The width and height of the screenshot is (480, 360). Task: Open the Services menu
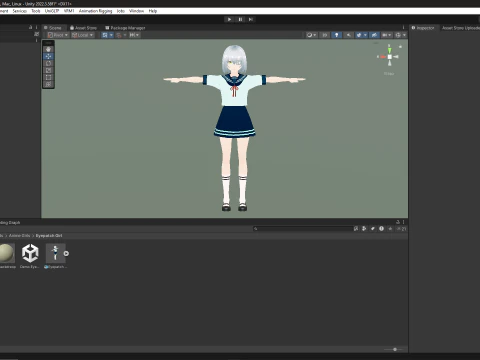pyautogui.click(x=20, y=11)
